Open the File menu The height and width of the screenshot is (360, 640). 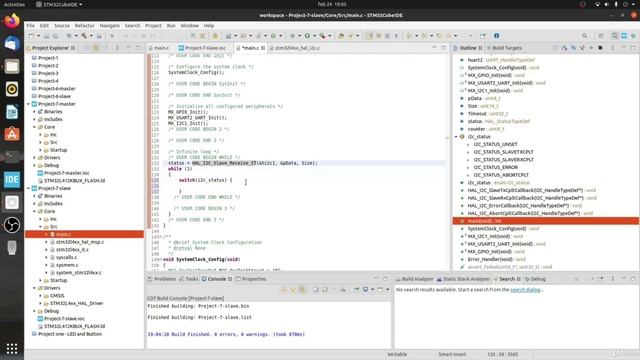click(x=31, y=25)
